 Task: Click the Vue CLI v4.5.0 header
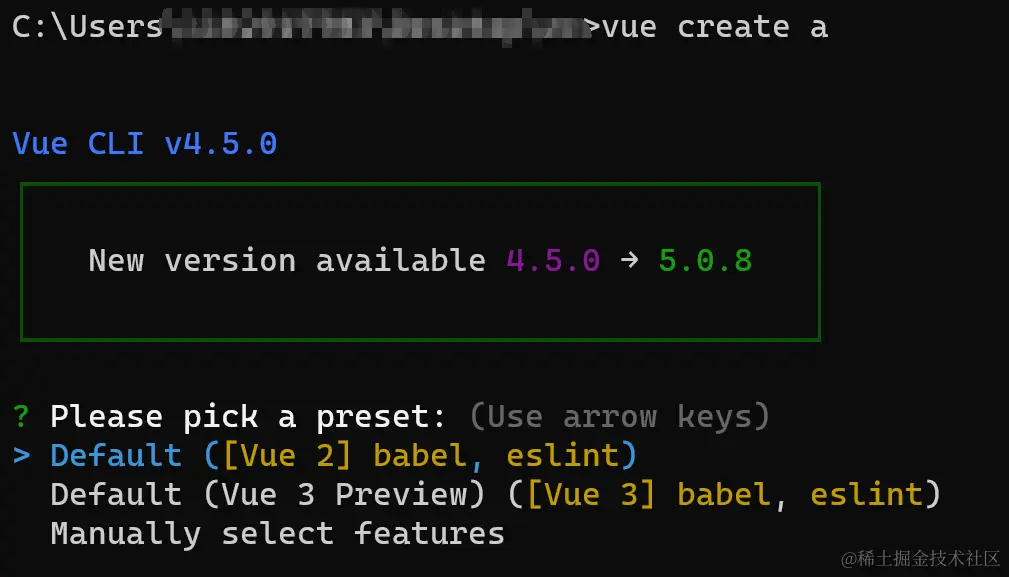pyautogui.click(x=145, y=144)
